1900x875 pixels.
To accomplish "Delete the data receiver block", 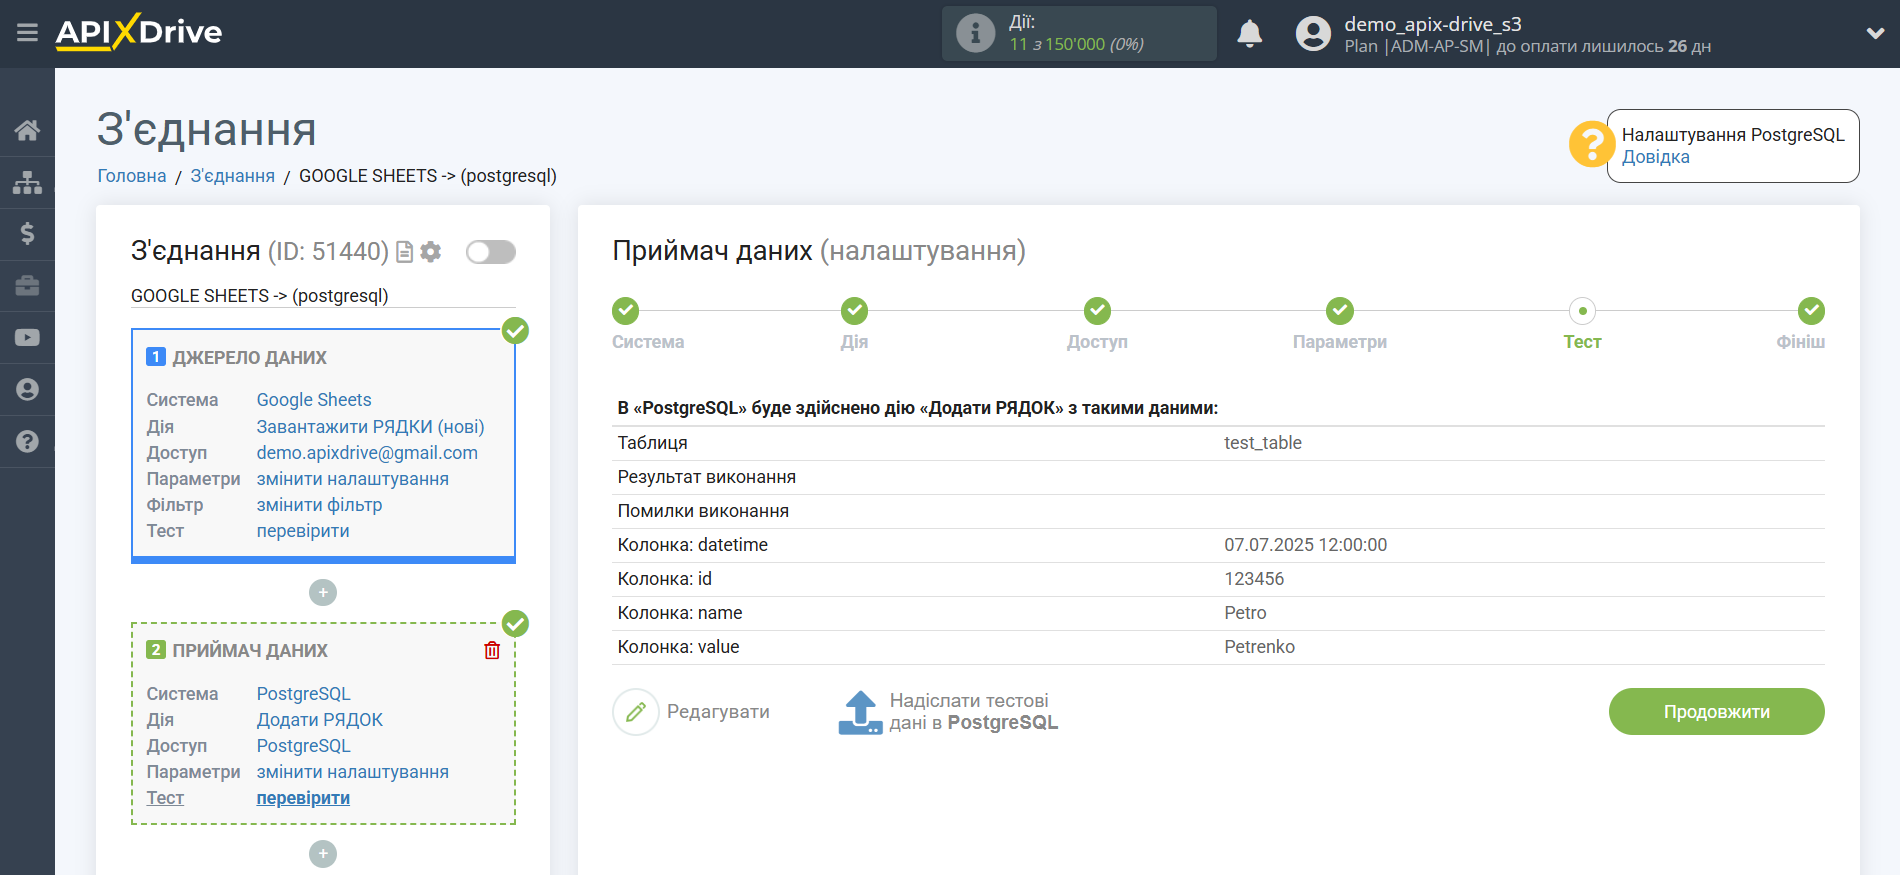I will 492,651.
